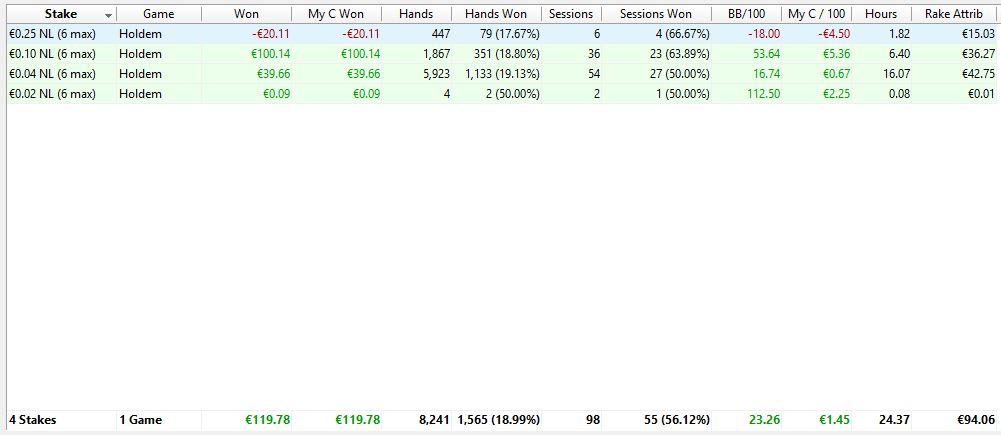Click the 8,241 total hands cell
This screenshot has height=435, width=1001.
tap(435, 420)
